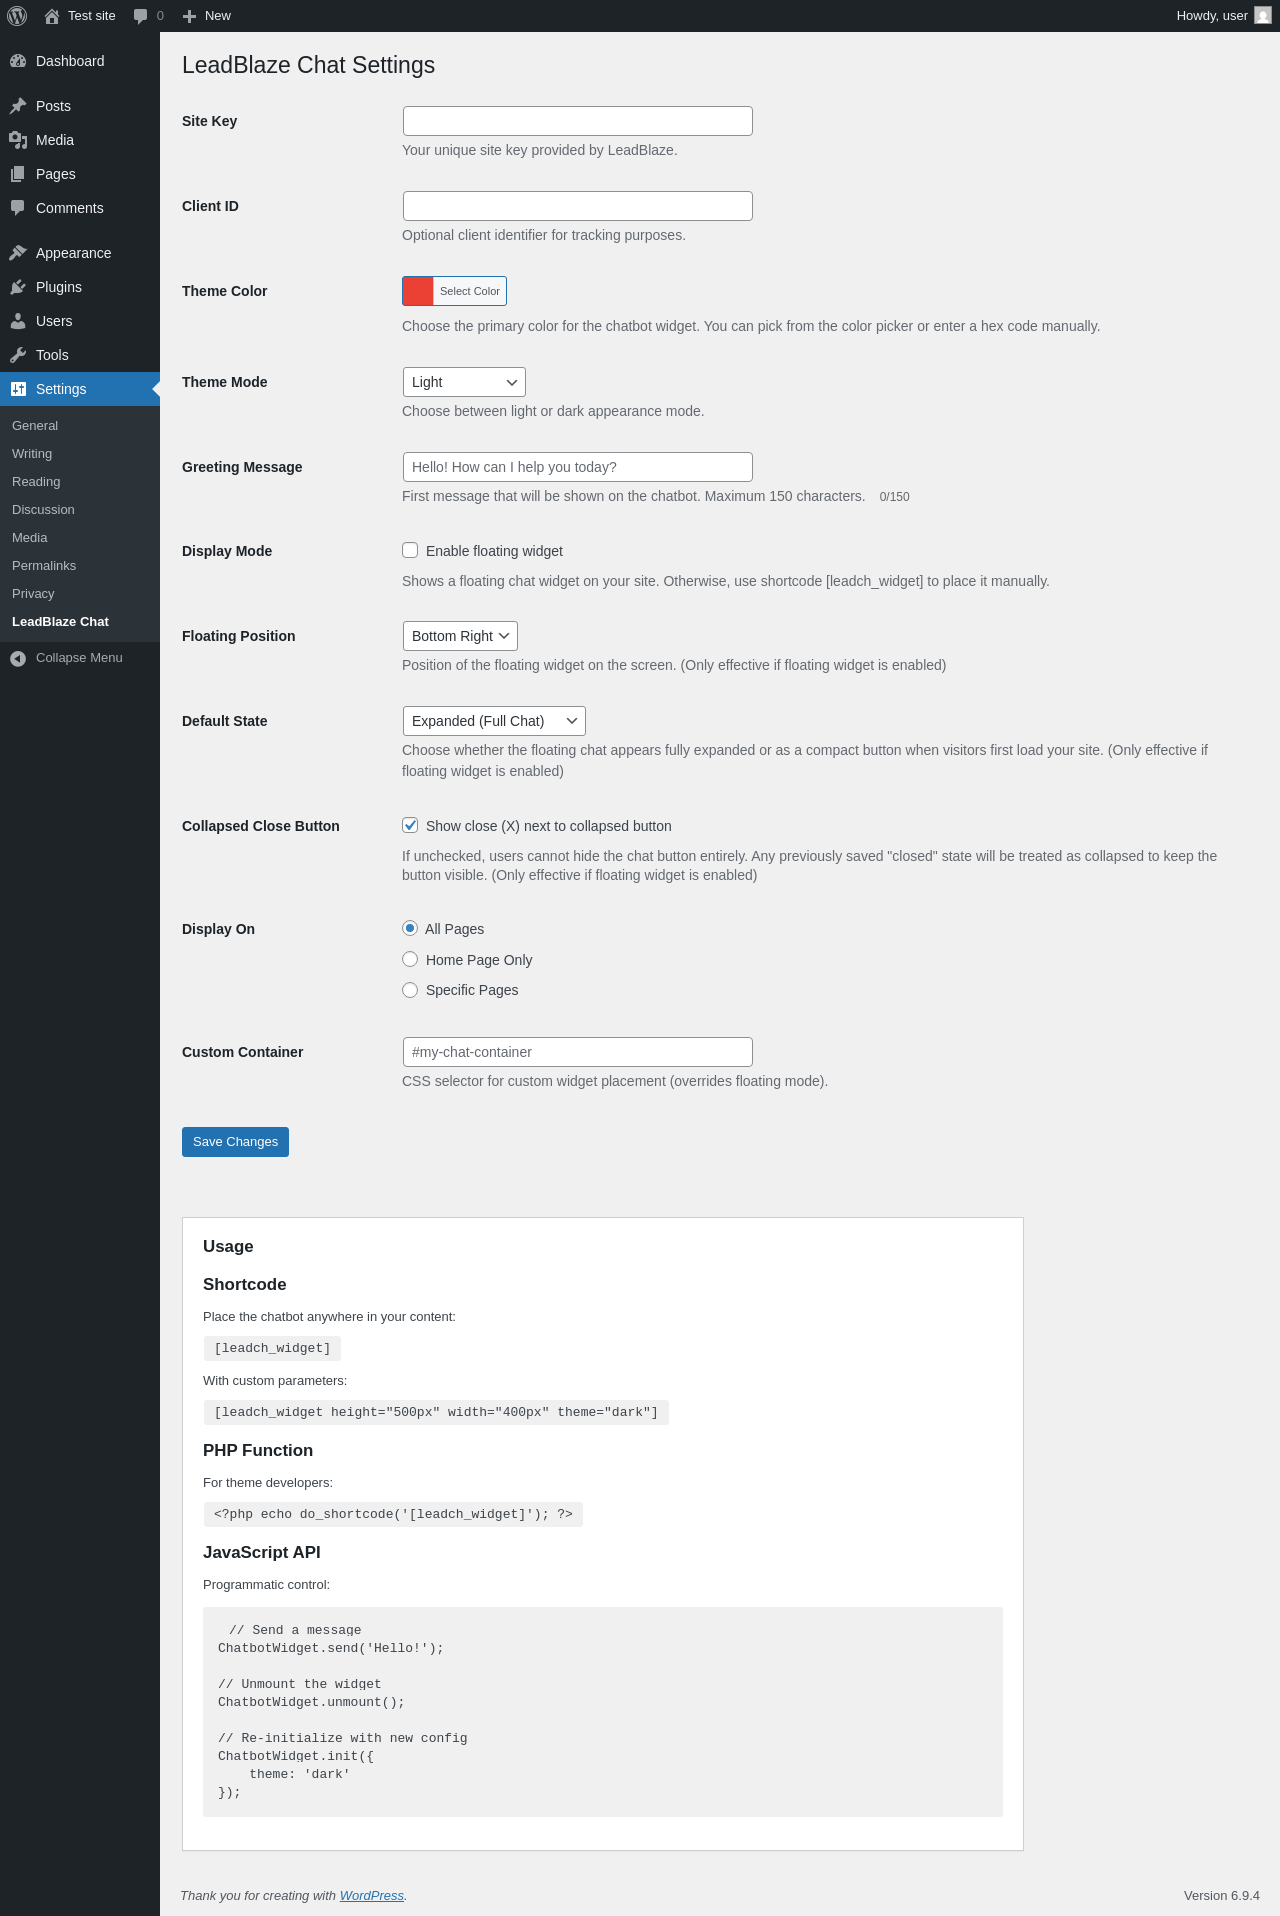1280x1916 pixels.
Task: Select the Home Page Only radio option
Action: tap(410, 959)
